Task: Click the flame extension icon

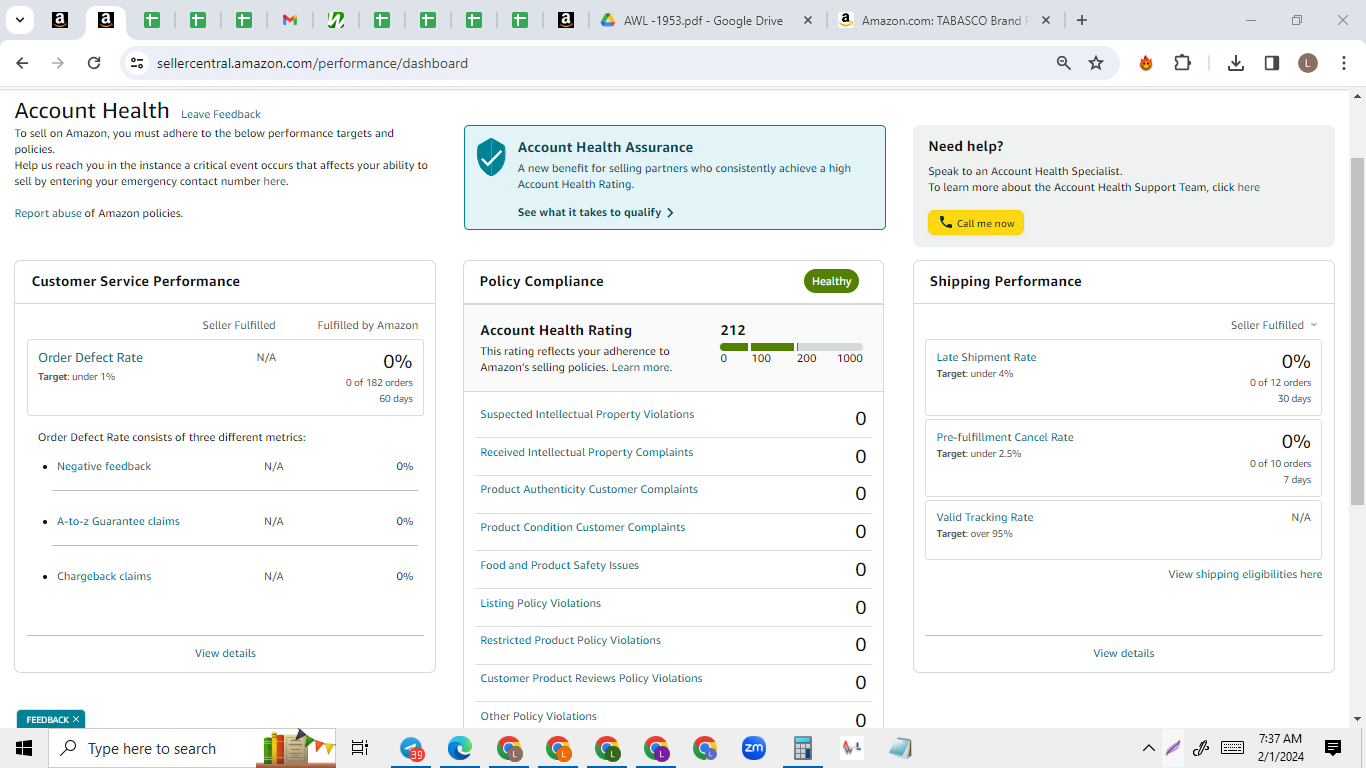Action: (1146, 63)
